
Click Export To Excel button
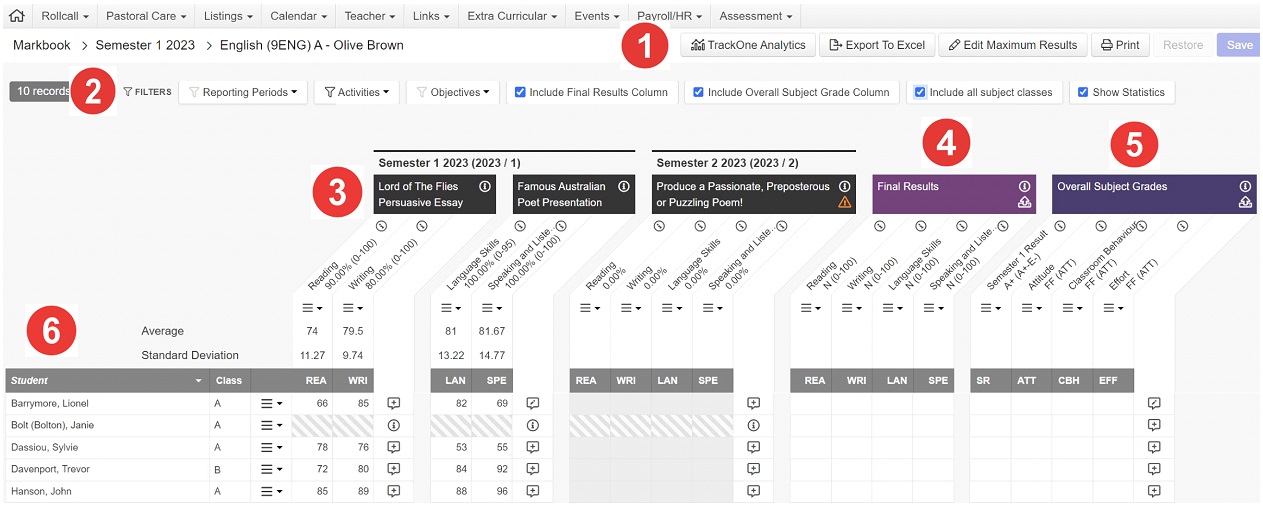coord(878,45)
